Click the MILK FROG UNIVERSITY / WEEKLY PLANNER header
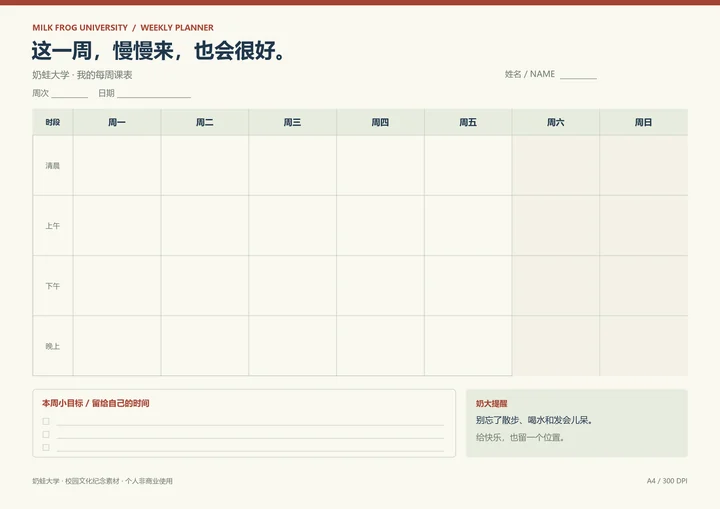This screenshot has height=509, width=720. pyautogui.click(x=123, y=28)
